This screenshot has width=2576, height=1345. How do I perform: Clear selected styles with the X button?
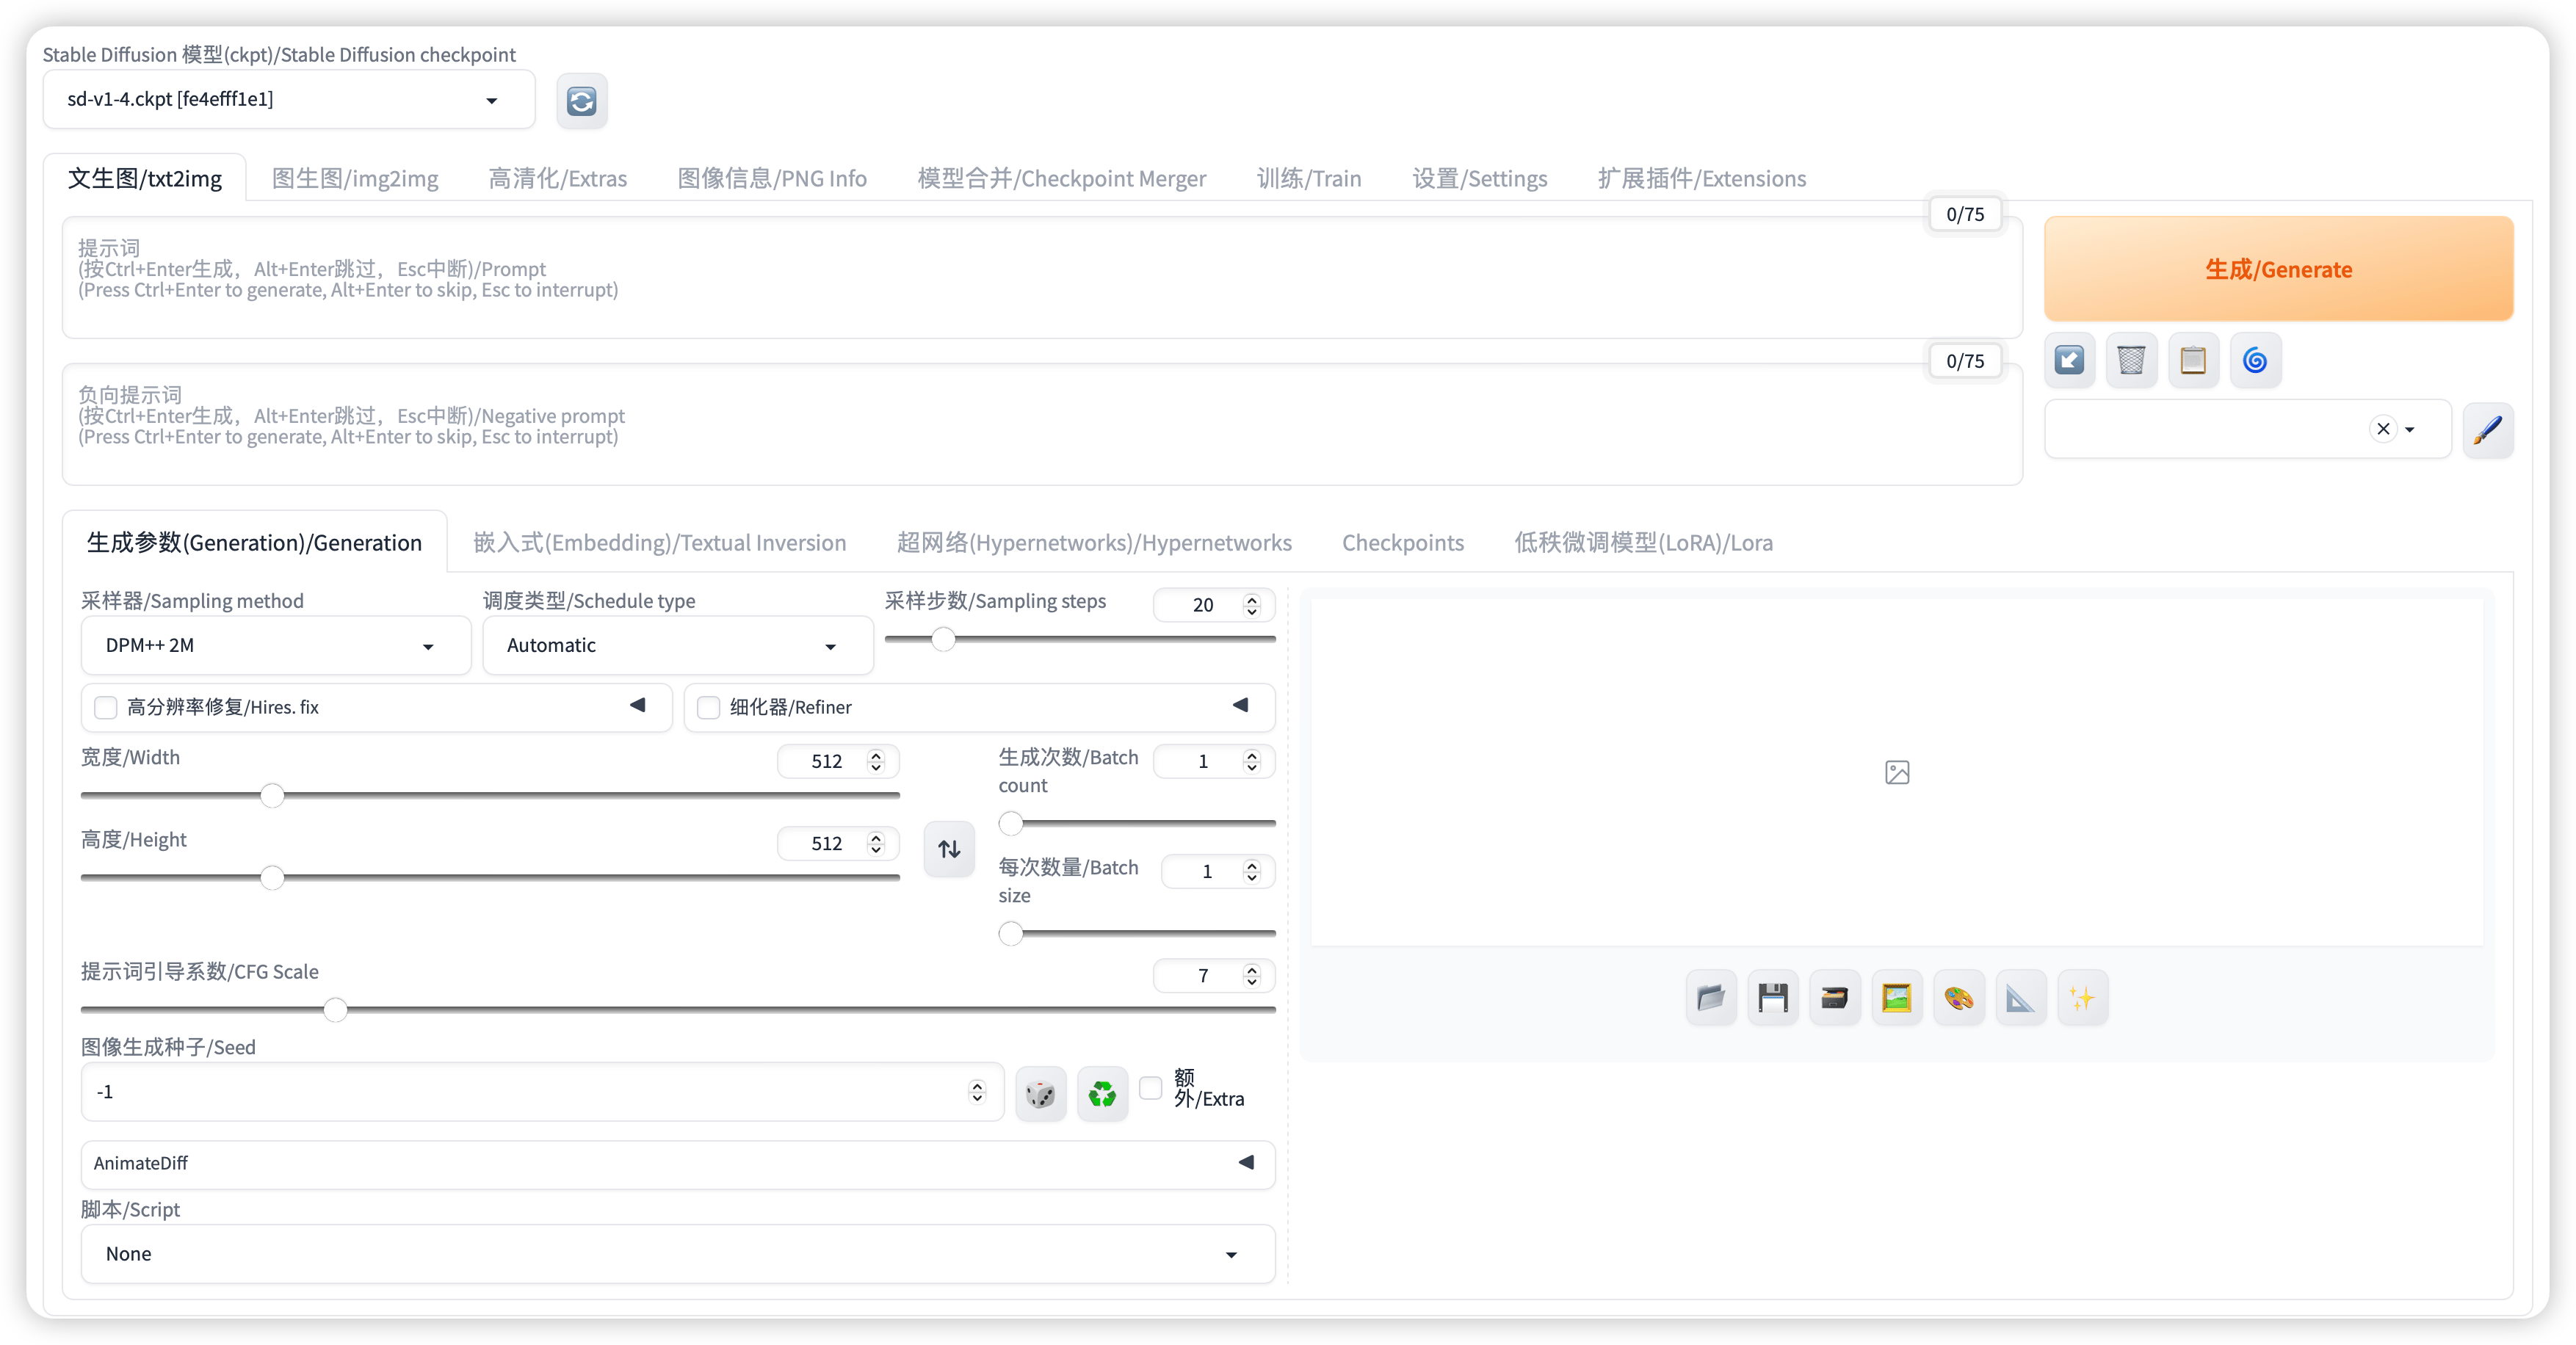pos(2383,429)
